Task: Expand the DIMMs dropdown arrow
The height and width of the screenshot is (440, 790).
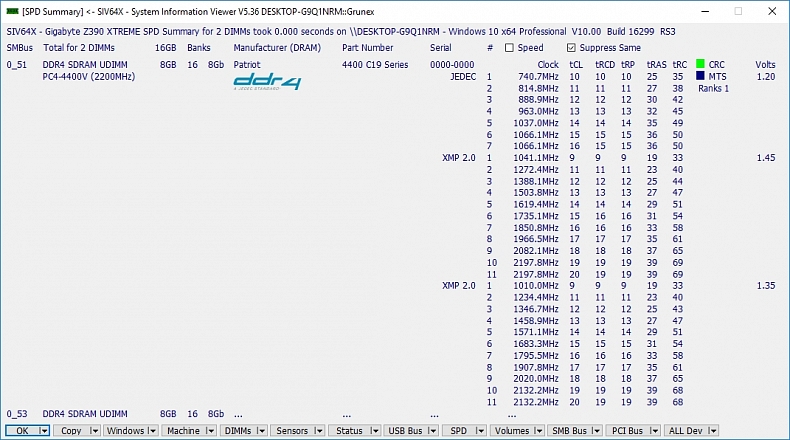Action: point(262,431)
